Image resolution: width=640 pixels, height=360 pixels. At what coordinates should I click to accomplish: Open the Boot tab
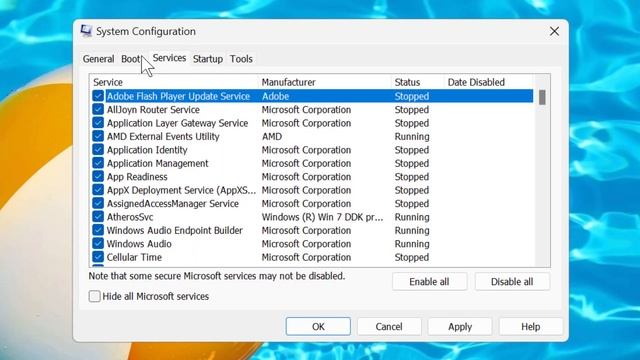click(x=131, y=59)
